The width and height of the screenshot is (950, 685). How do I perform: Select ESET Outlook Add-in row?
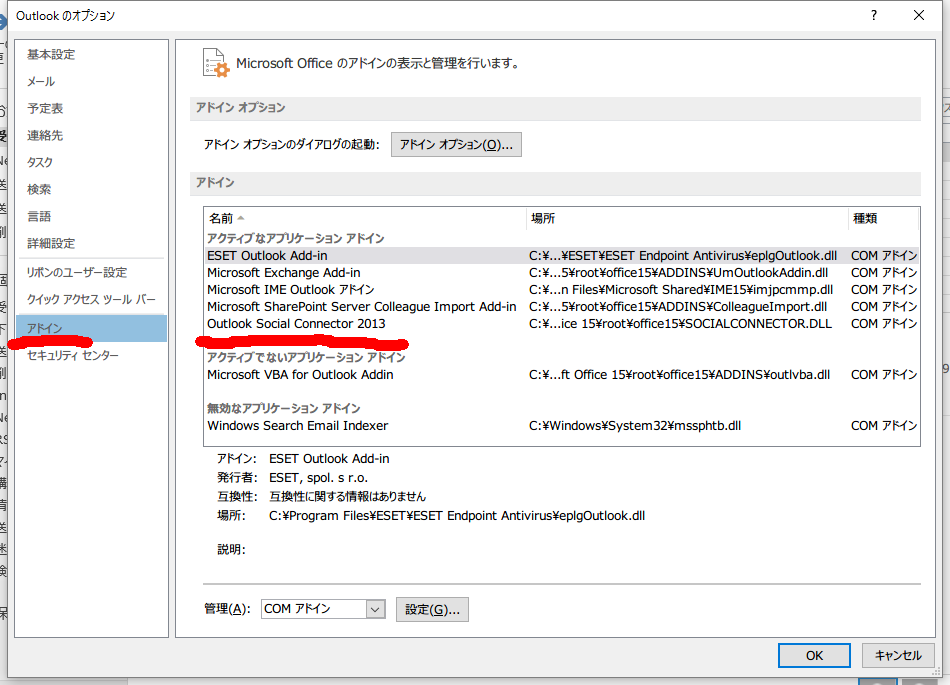click(562, 256)
